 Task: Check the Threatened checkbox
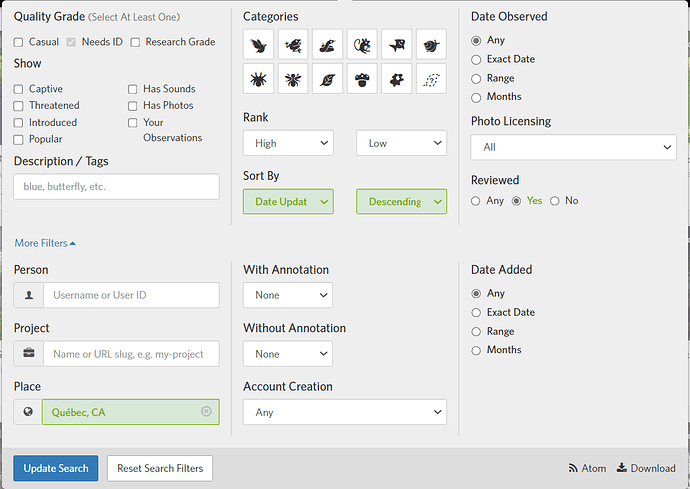tap(19, 106)
